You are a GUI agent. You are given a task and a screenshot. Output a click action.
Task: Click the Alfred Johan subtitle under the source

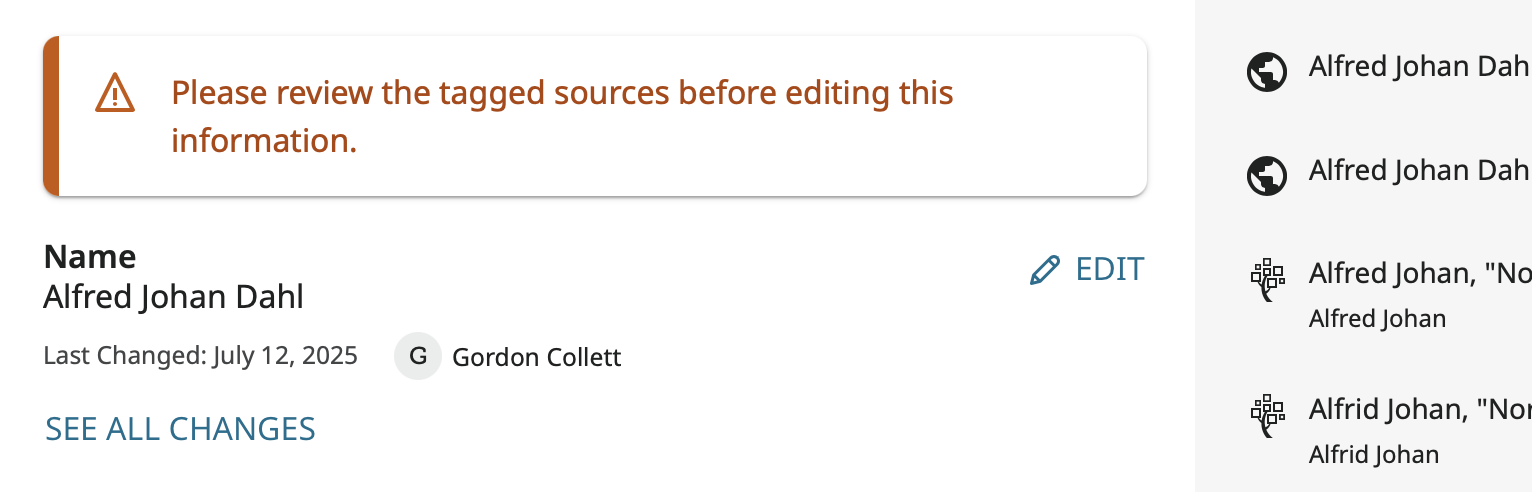[x=1376, y=319]
